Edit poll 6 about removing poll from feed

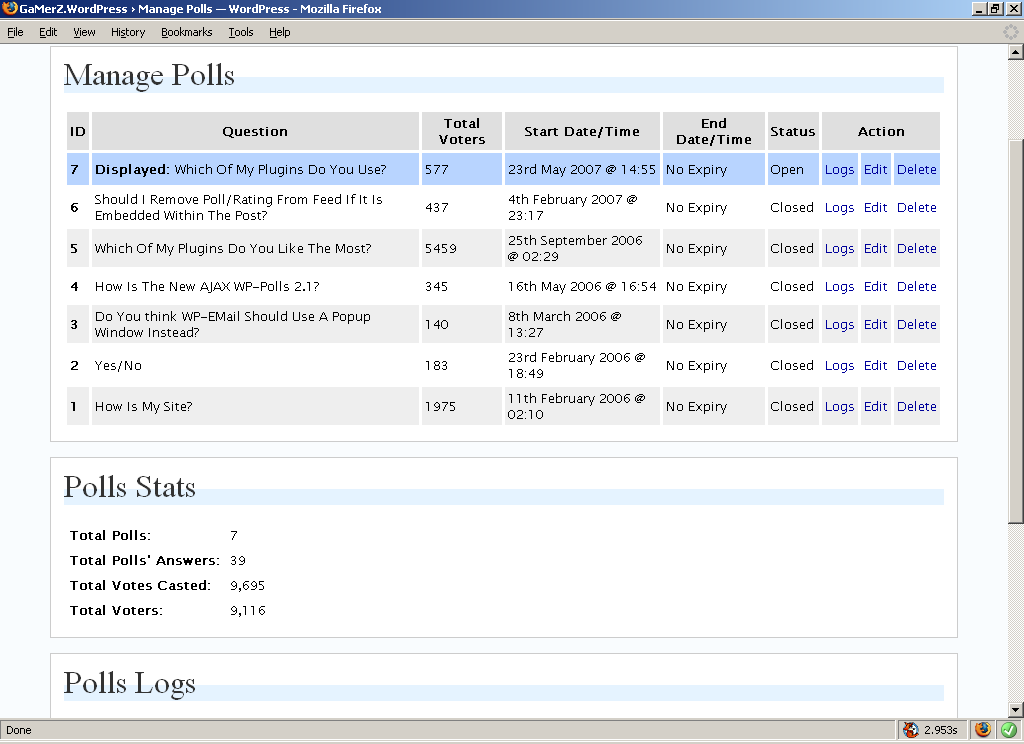point(875,208)
